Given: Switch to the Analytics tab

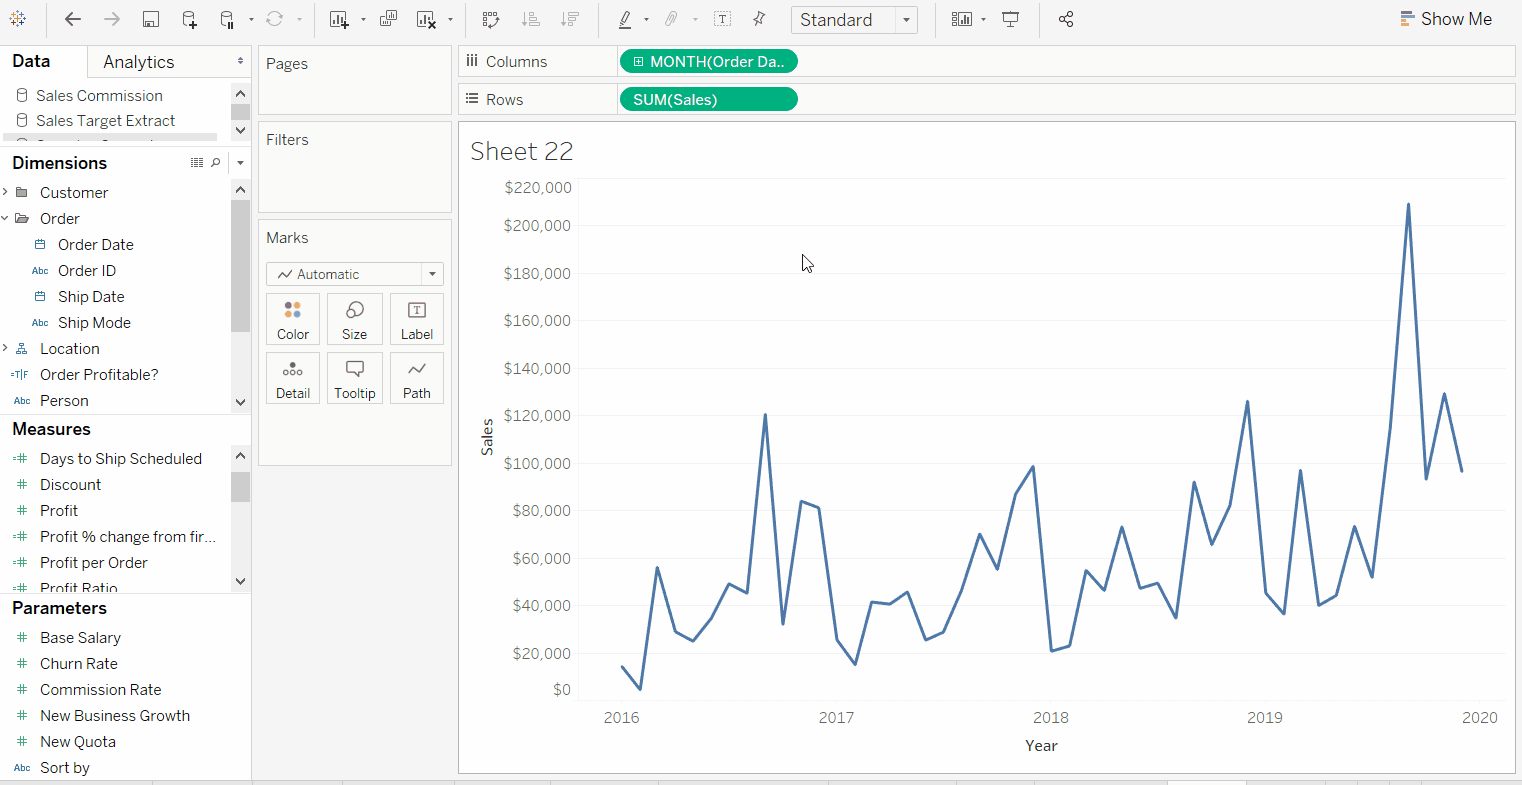Looking at the screenshot, I should click(139, 62).
